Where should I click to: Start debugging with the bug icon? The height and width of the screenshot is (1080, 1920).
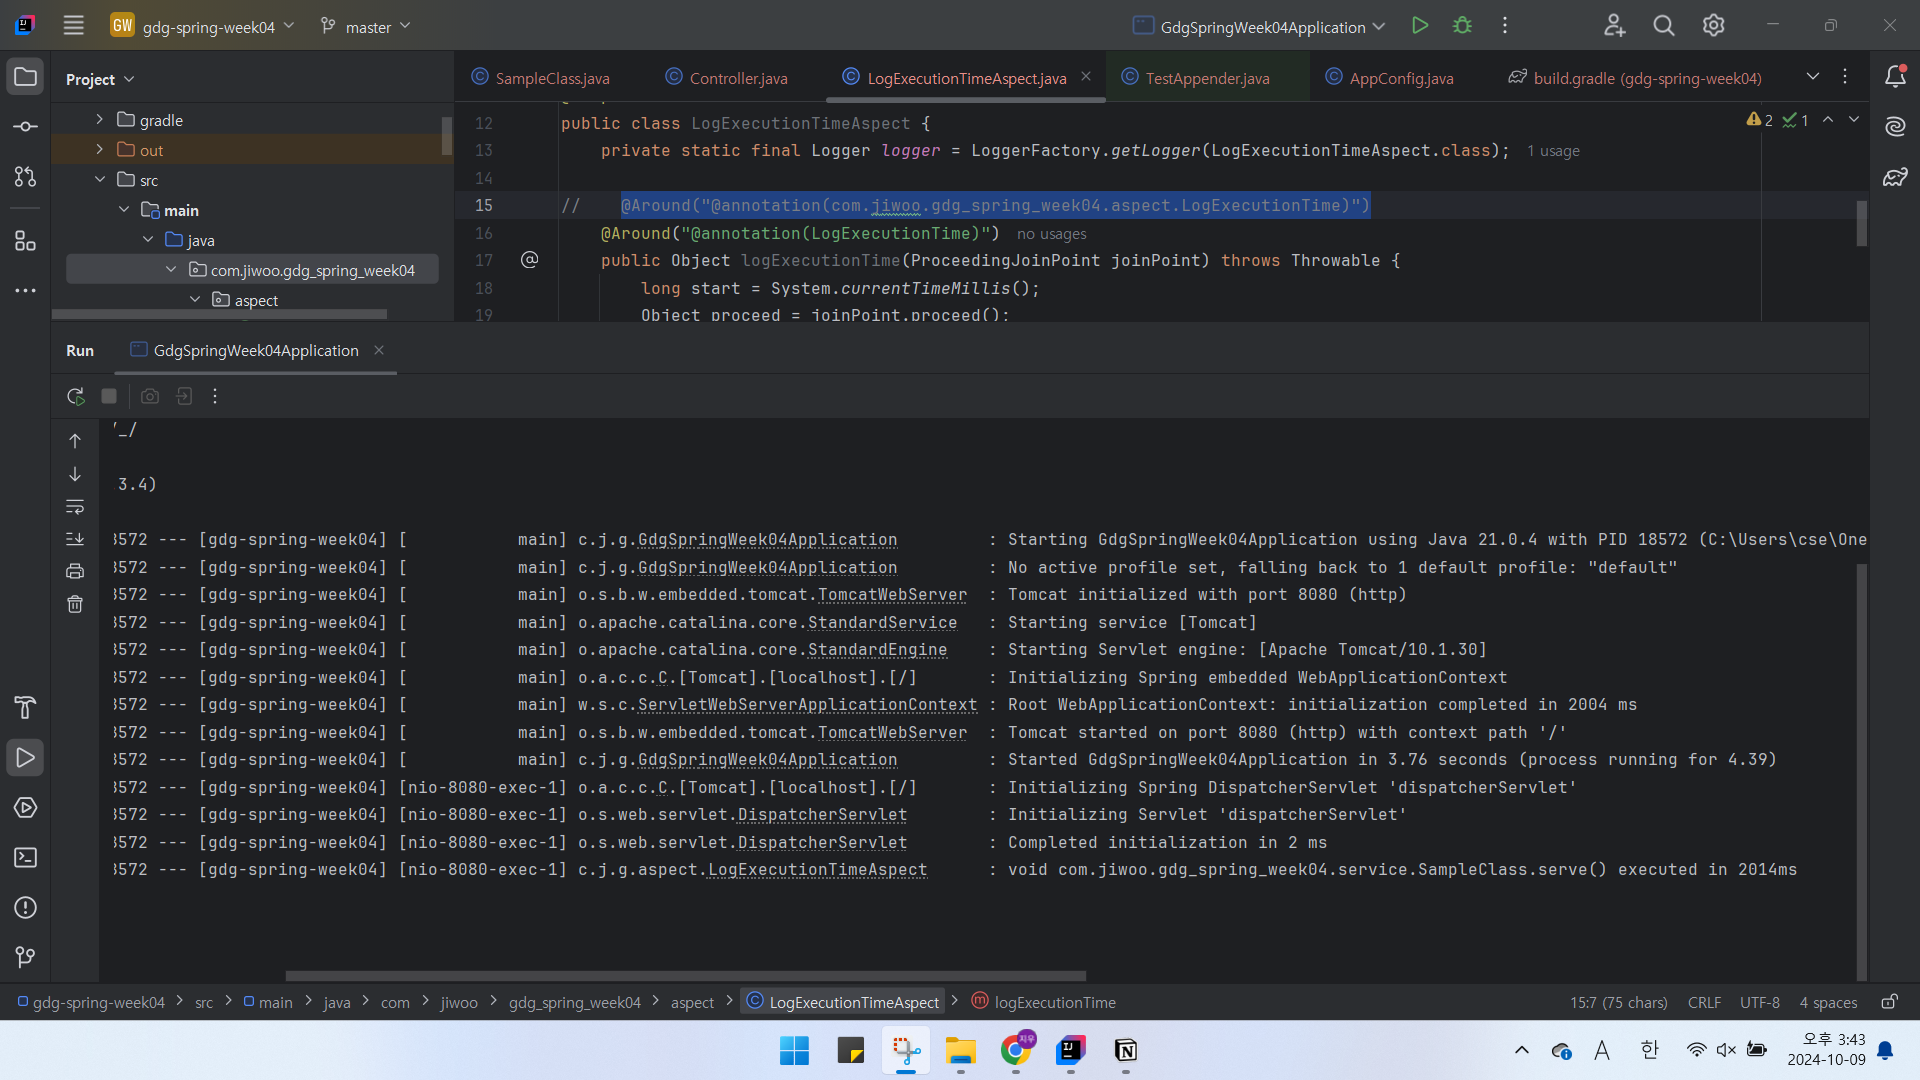tap(1462, 26)
